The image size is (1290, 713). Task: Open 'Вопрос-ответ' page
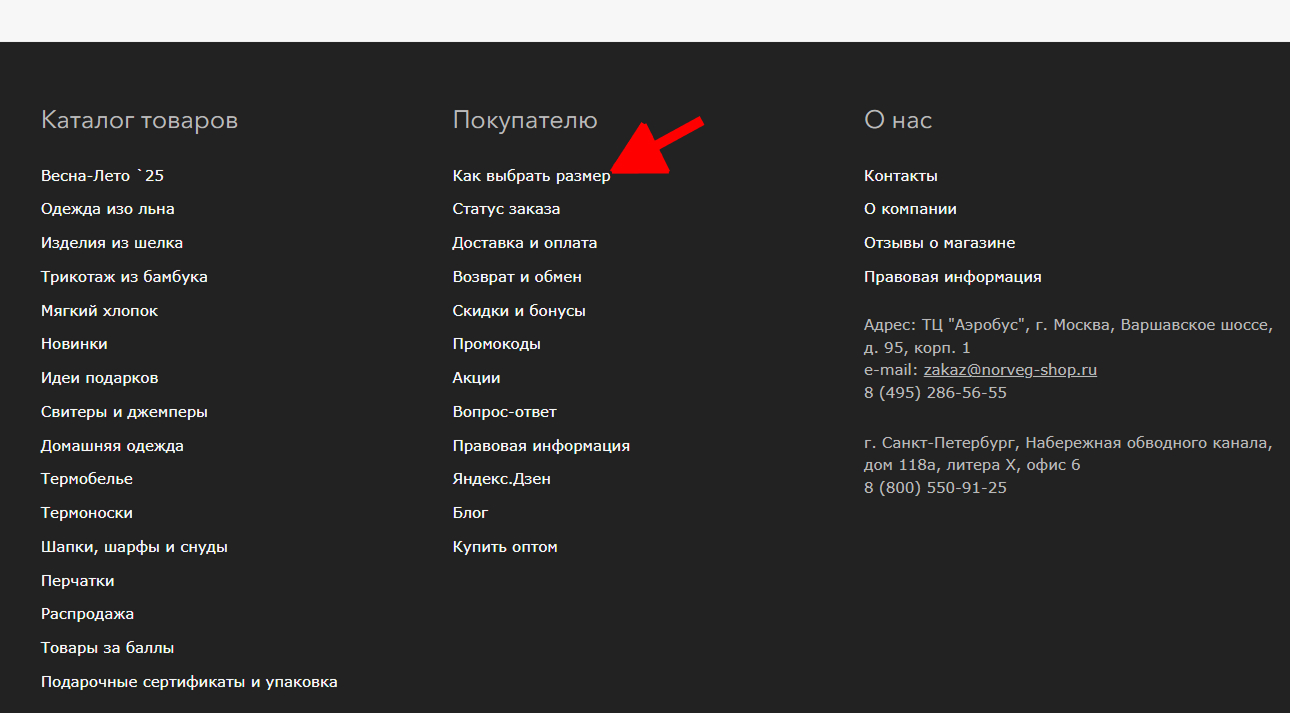point(504,412)
